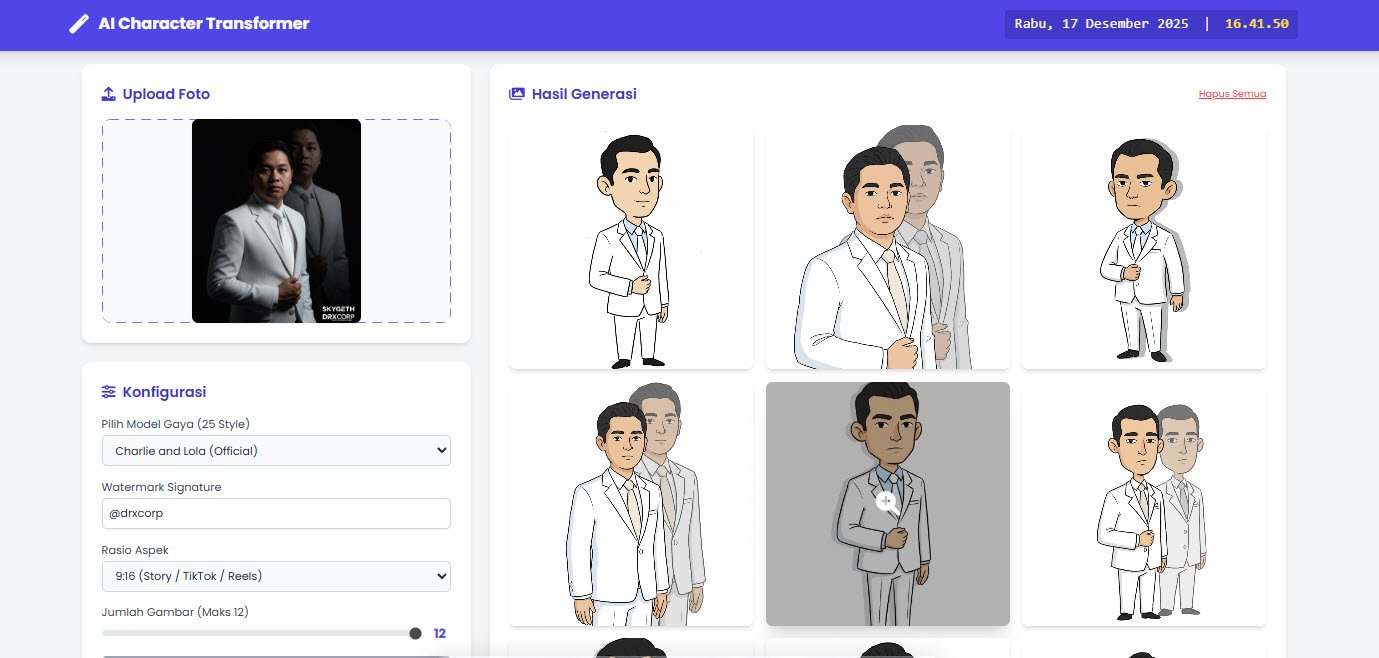This screenshot has height=658, width=1379.
Task: Click the Hasil Generasi images icon
Action: pos(517,94)
